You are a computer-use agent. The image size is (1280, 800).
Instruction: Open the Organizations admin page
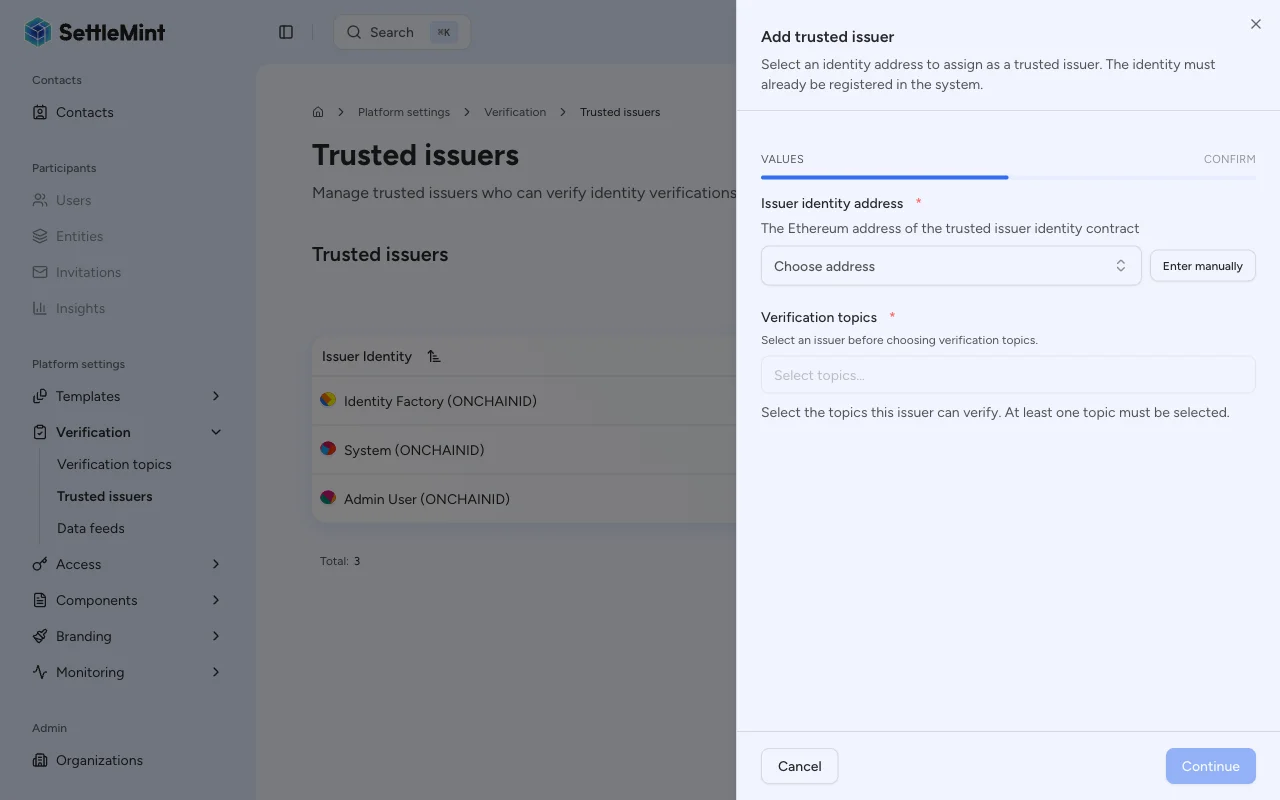tap(99, 760)
